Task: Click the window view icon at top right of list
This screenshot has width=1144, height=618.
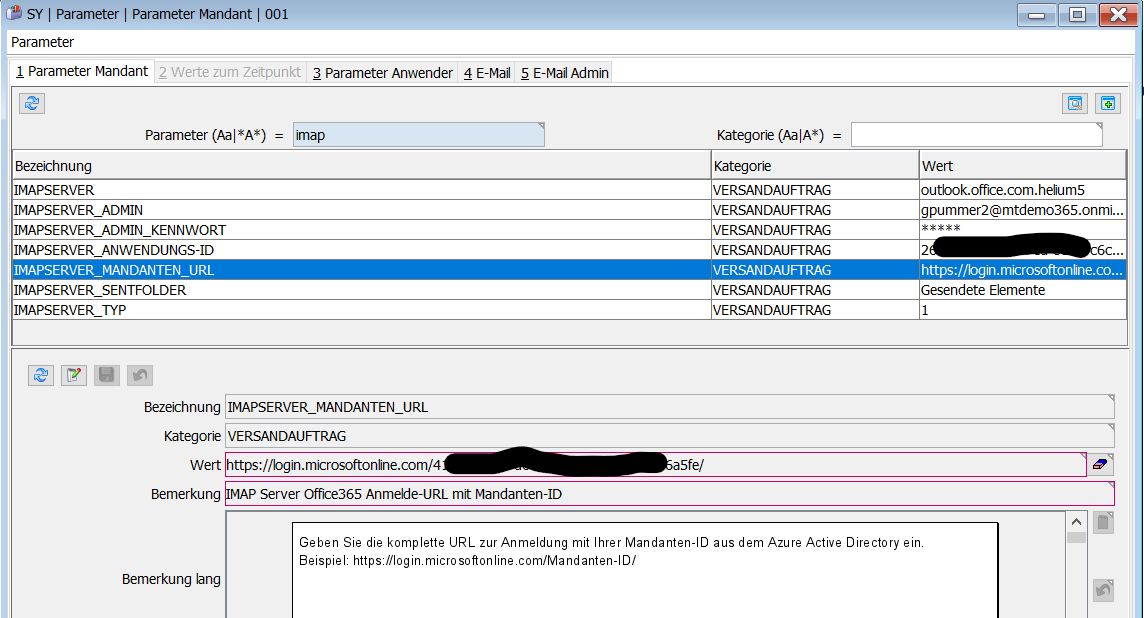Action: pyautogui.click(x=1075, y=103)
